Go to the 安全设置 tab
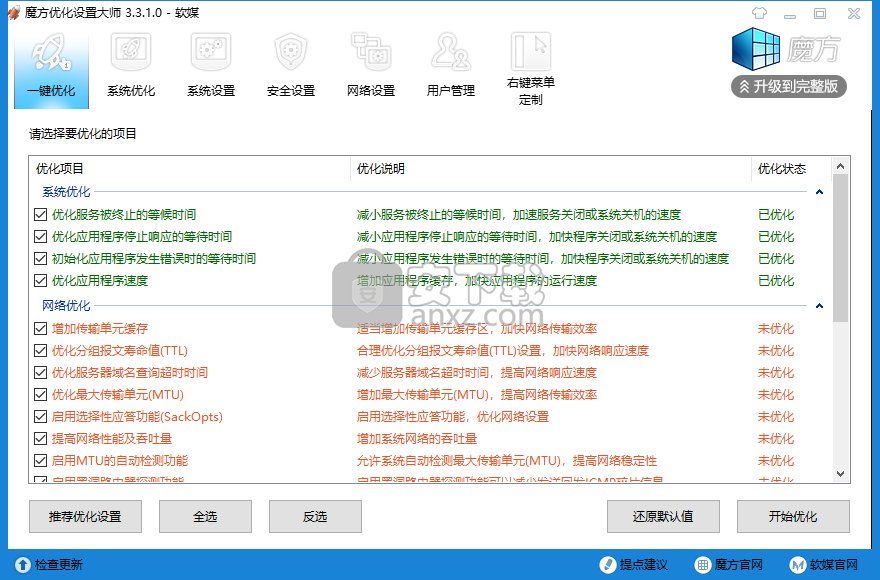The height and width of the screenshot is (580, 880). point(291,67)
